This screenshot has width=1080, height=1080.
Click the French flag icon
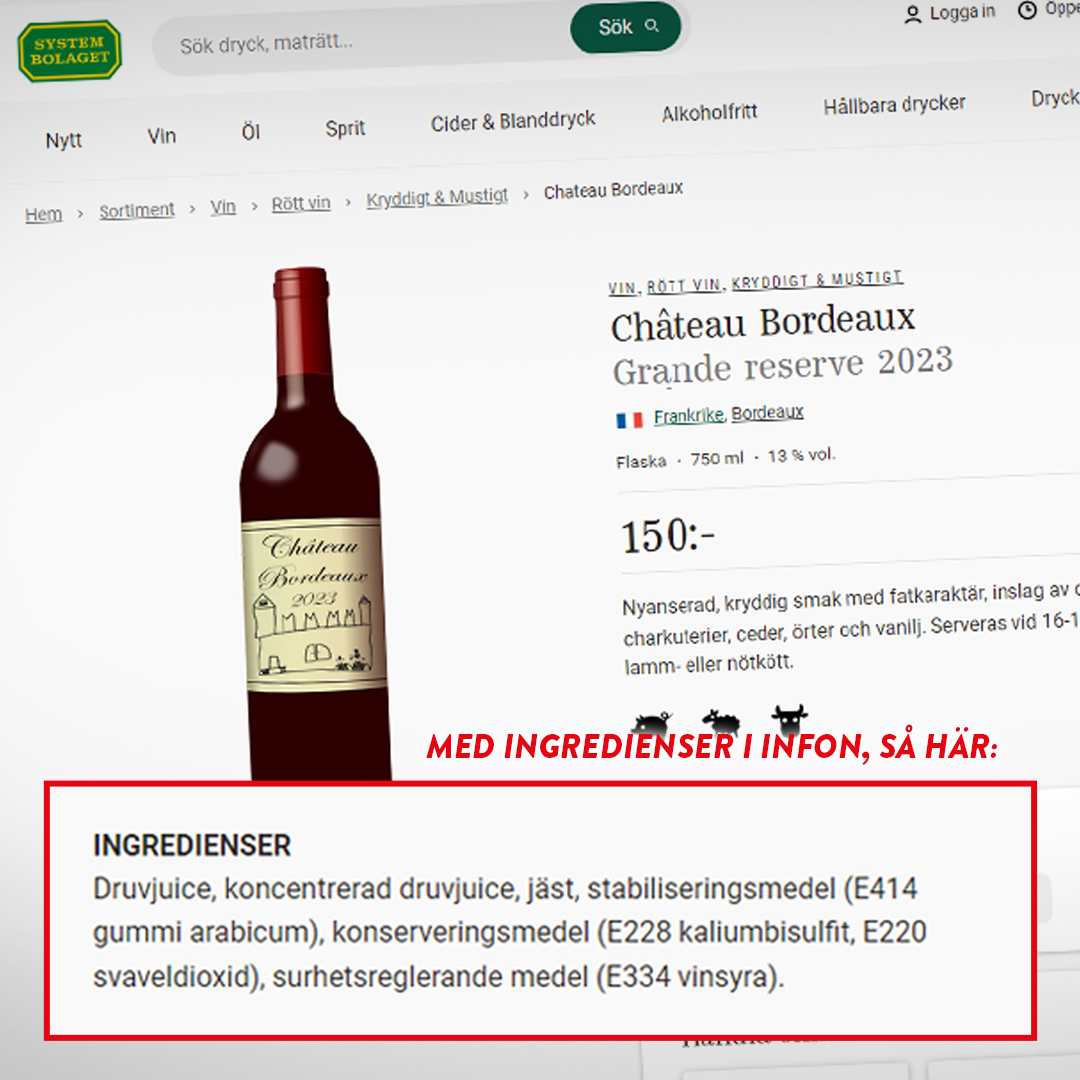(x=629, y=420)
